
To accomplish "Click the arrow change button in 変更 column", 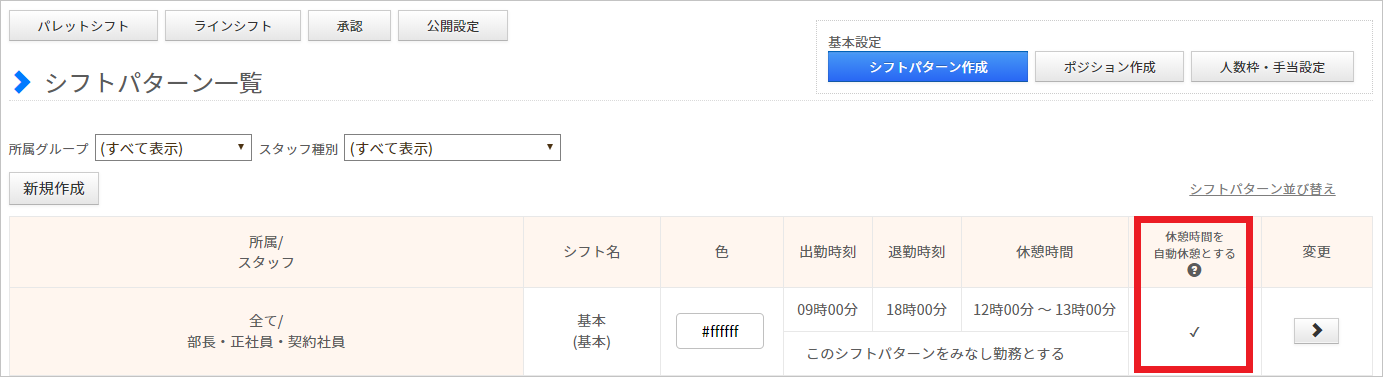I will point(1316,332).
